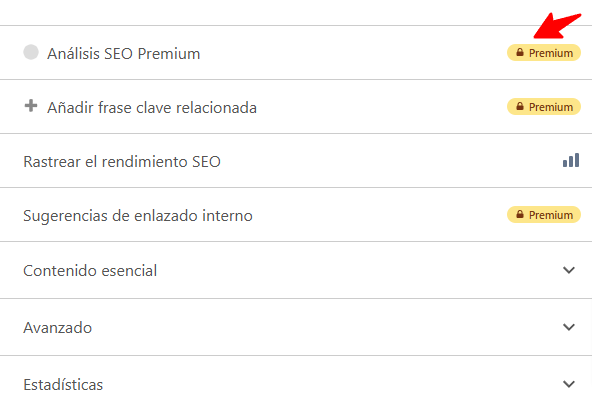Click the Contenido esencial heading
Image resolution: width=592 pixels, height=412 pixels.
(90, 271)
